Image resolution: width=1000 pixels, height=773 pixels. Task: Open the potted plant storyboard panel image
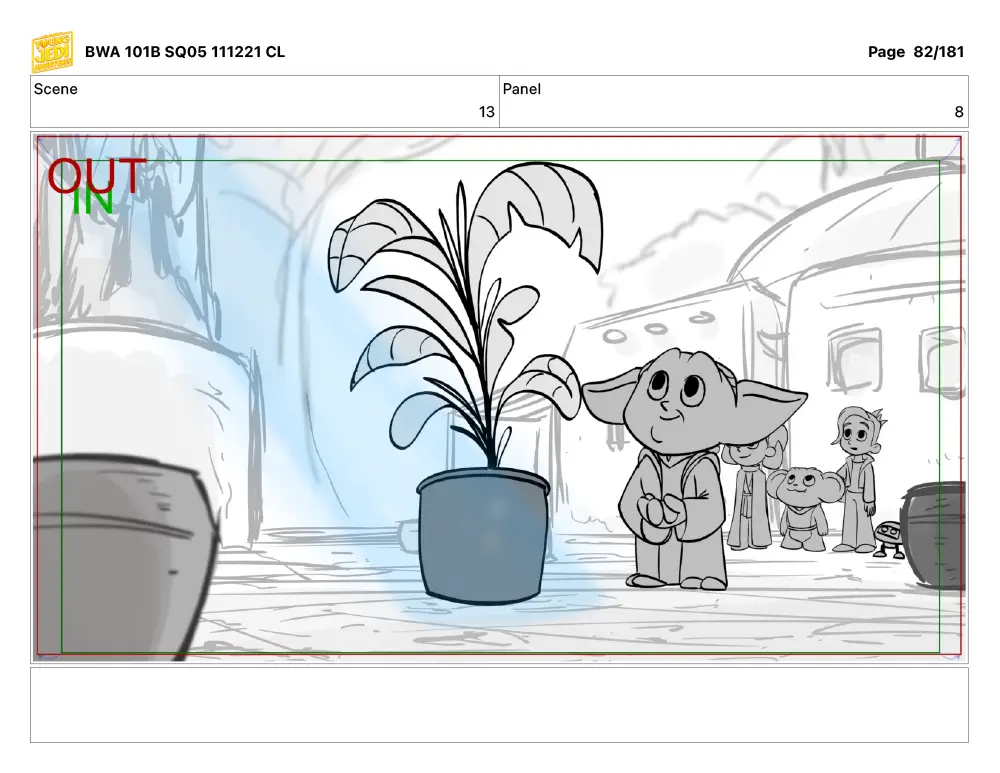pyautogui.click(x=499, y=397)
